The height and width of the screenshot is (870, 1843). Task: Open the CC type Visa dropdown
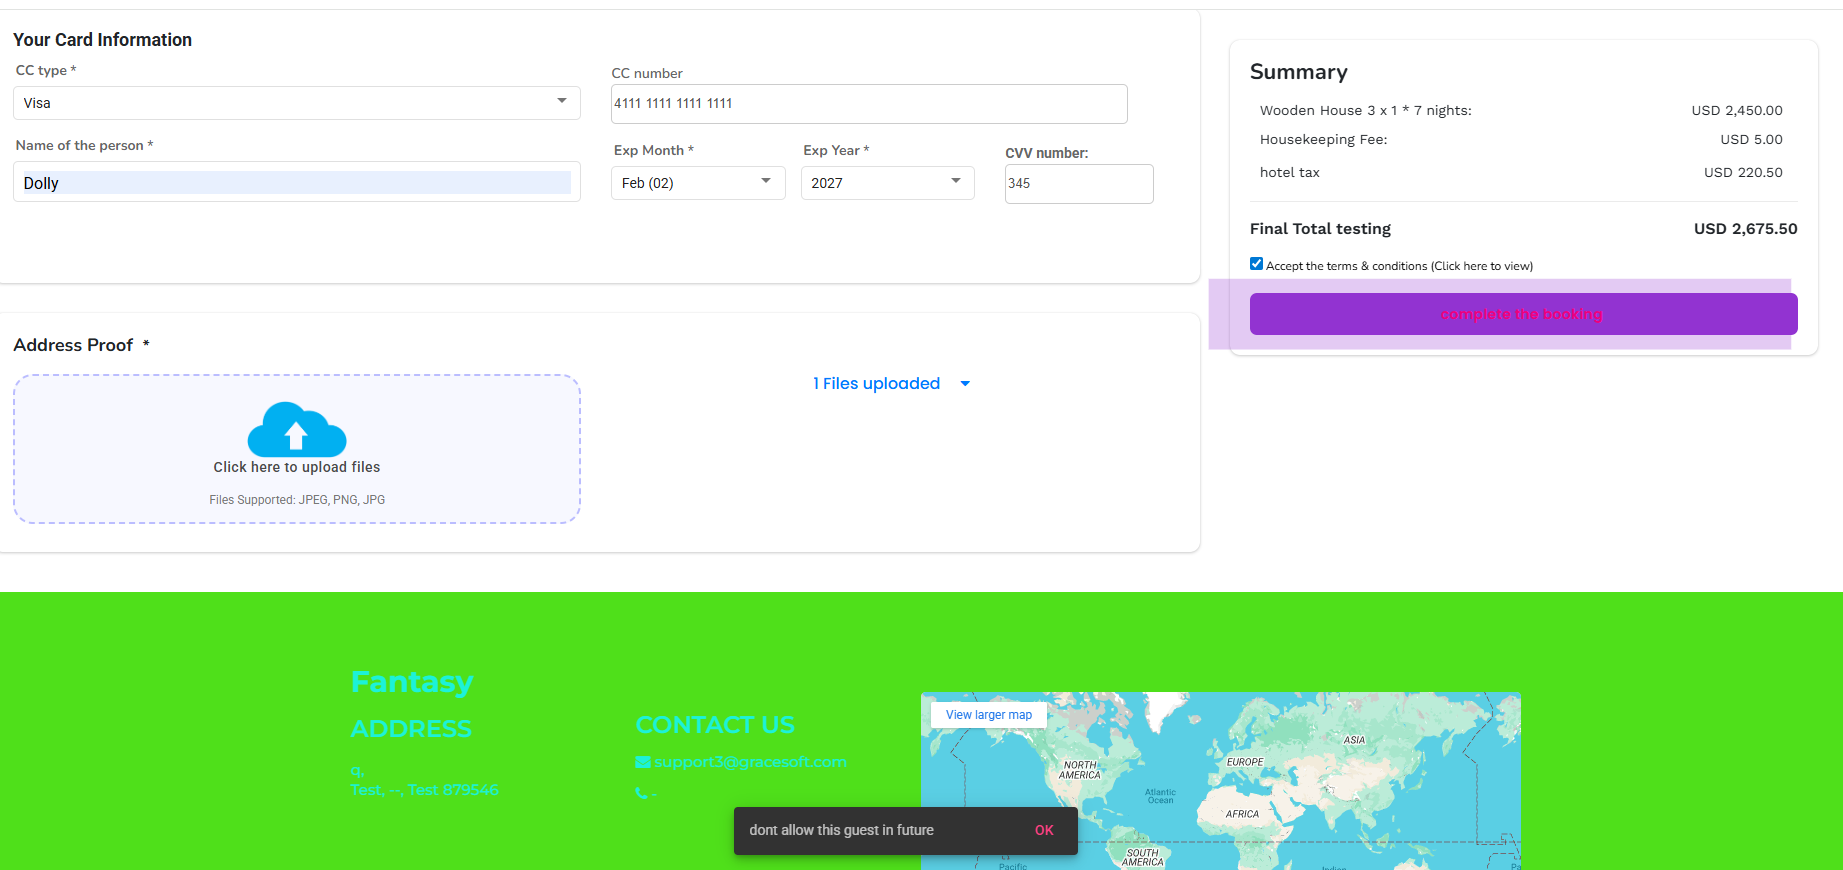(297, 103)
